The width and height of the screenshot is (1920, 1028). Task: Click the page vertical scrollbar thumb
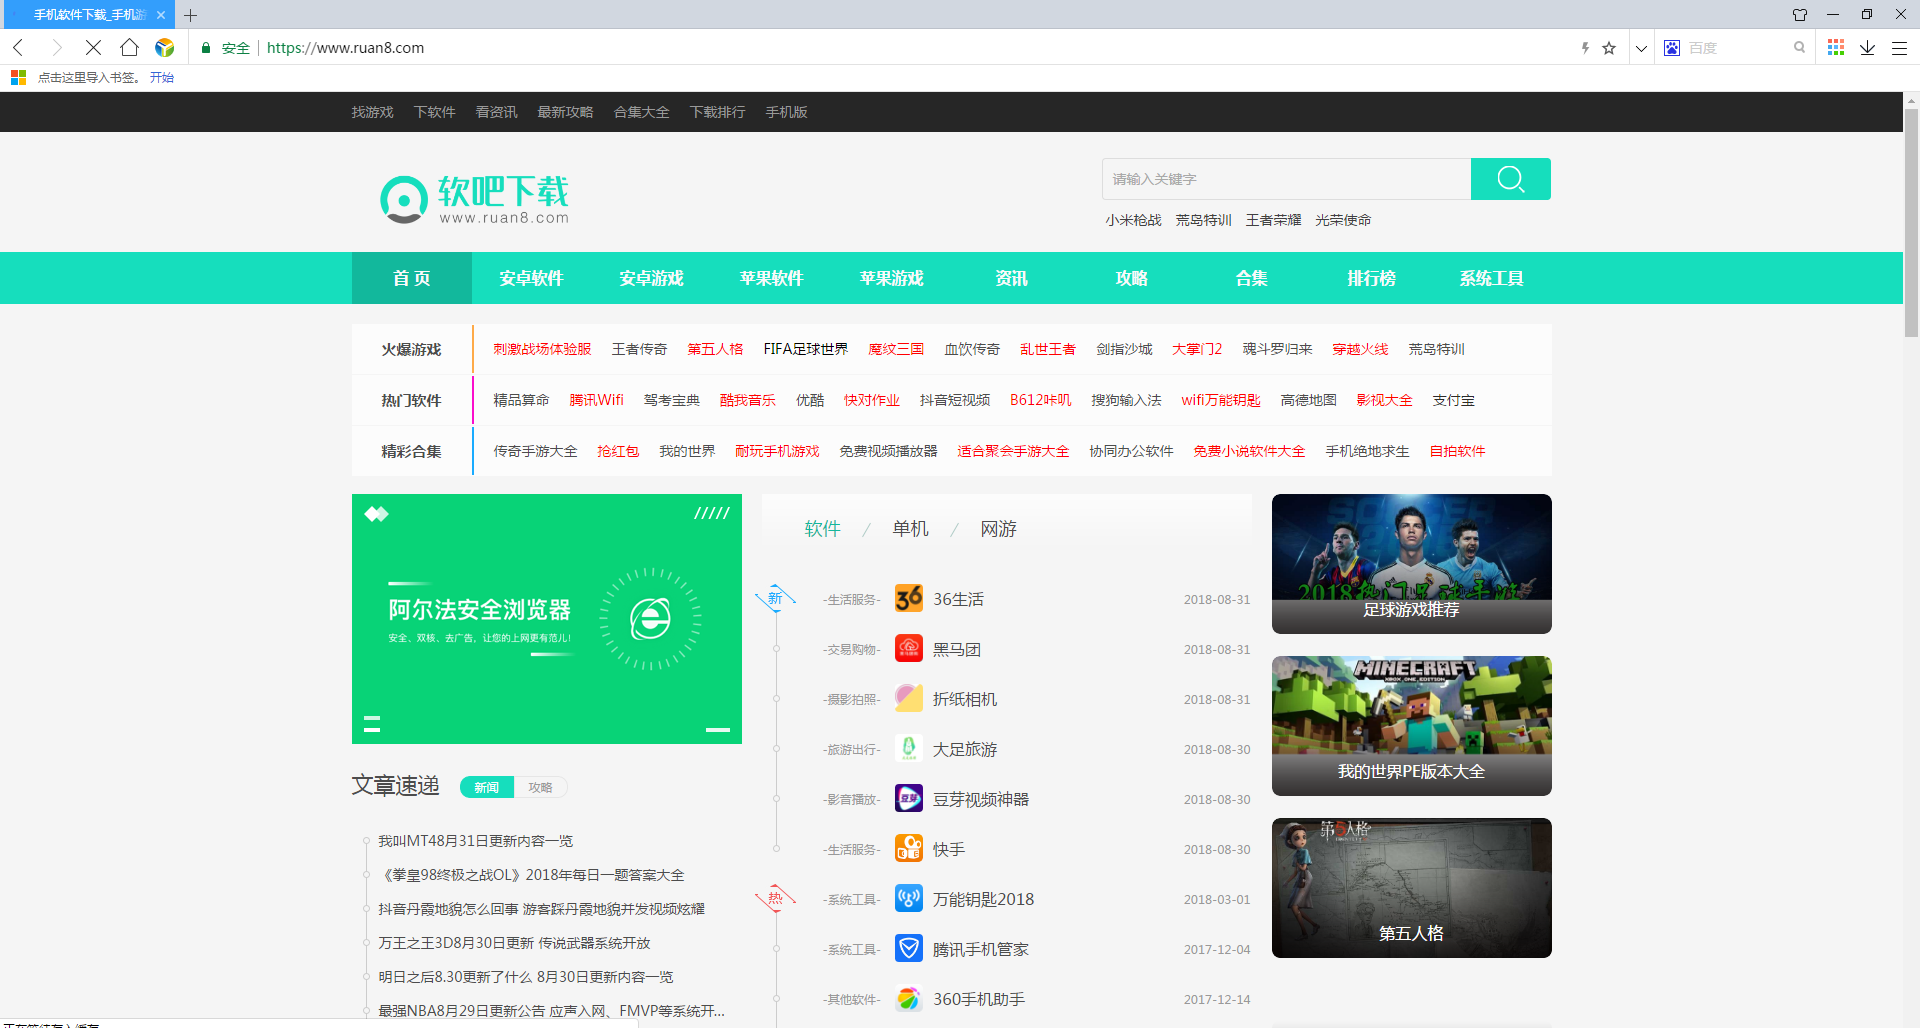coord(1911,222)
